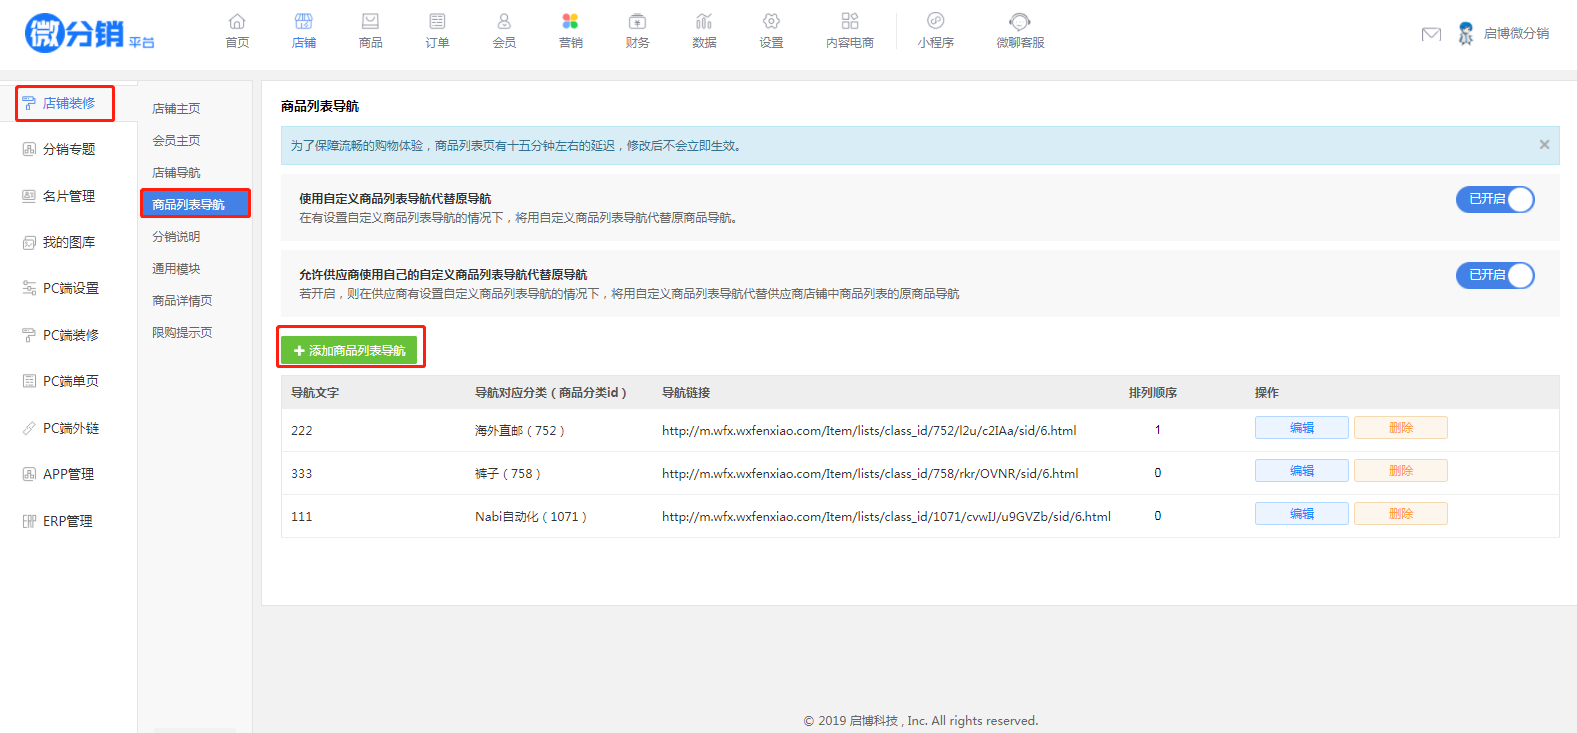
Task: Open the mail envelope icon near the account name
Action: pyautogui.click(x=1431, y=34)
